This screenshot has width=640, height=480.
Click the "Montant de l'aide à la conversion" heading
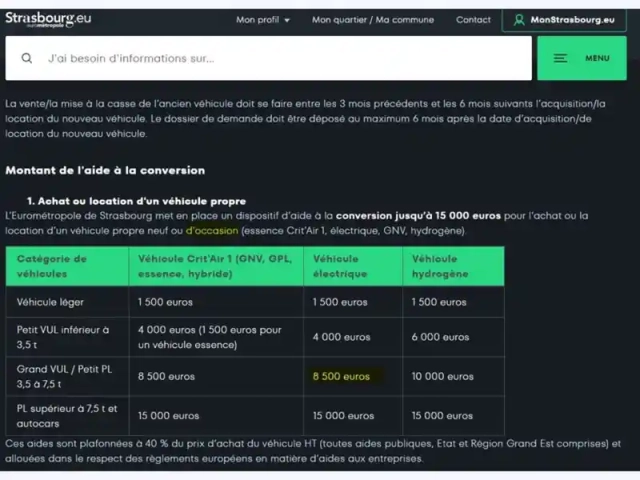tap(105, 171)
